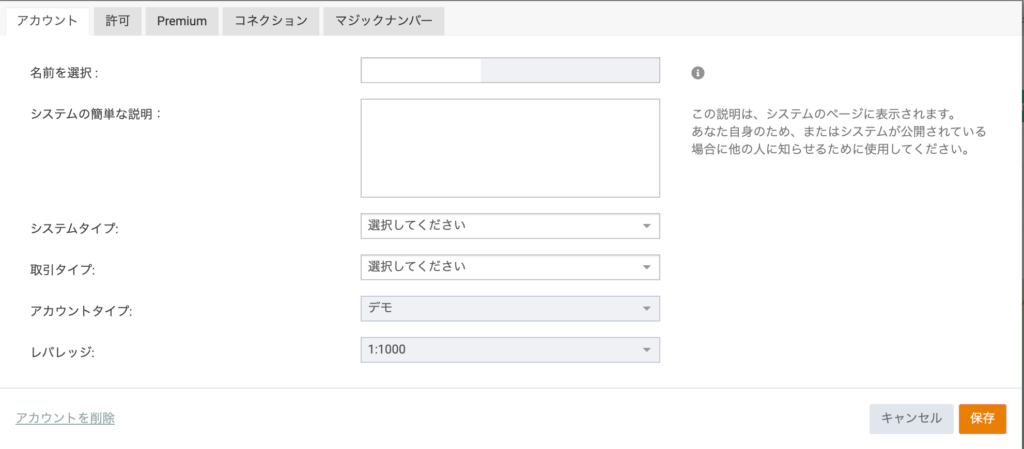Click the キャンセル button
The image size is (1024, 449).
pyautogui.click(x=911, y=419)
